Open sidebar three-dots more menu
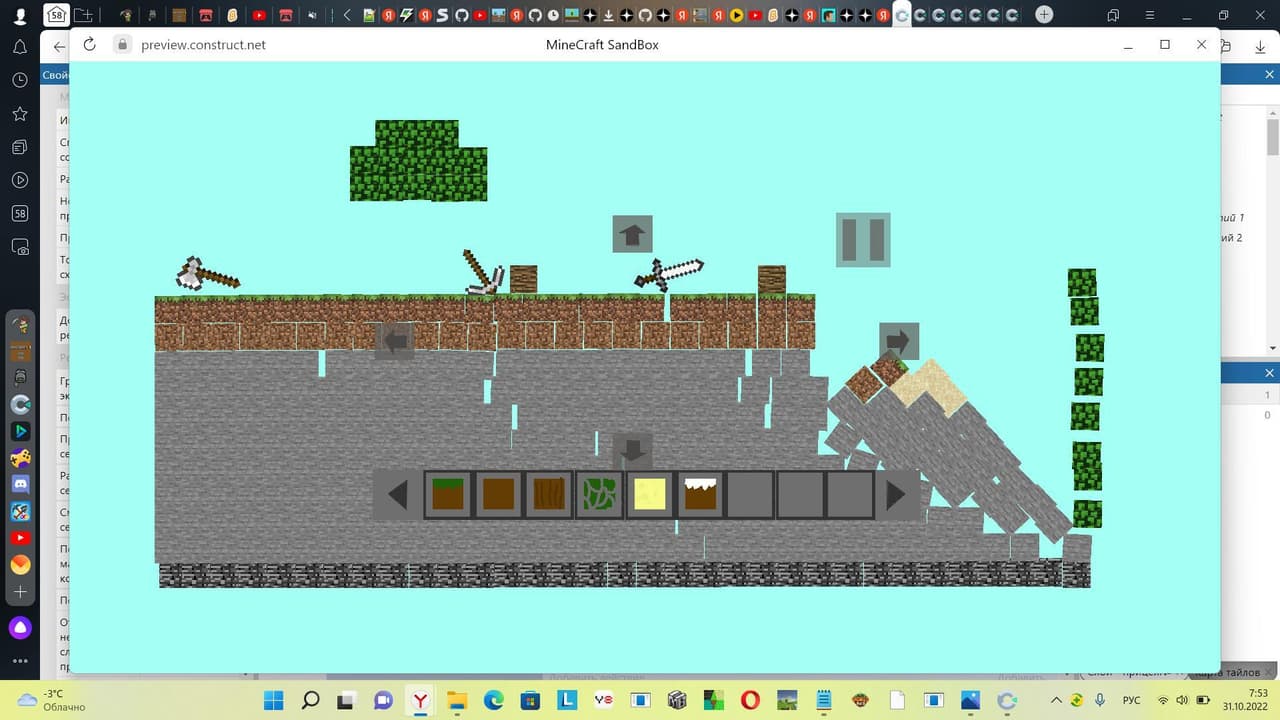This screenshot has height=720, width=1280. click(20, 661)
